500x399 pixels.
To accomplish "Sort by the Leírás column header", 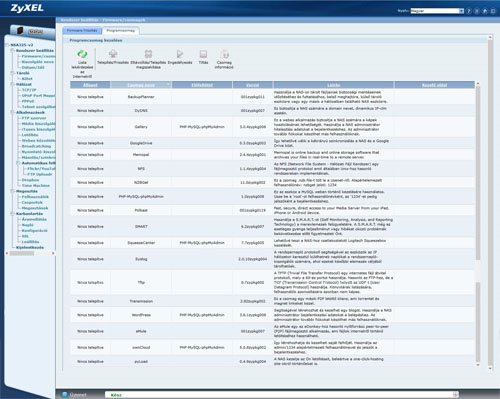I will click(334, 85).
